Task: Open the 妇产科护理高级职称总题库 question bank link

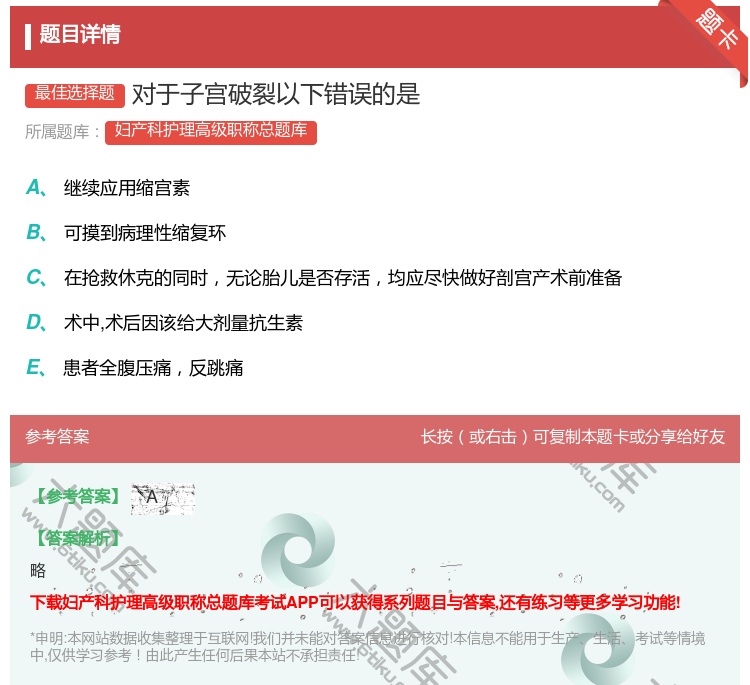Action: click(x=210, y=132)
